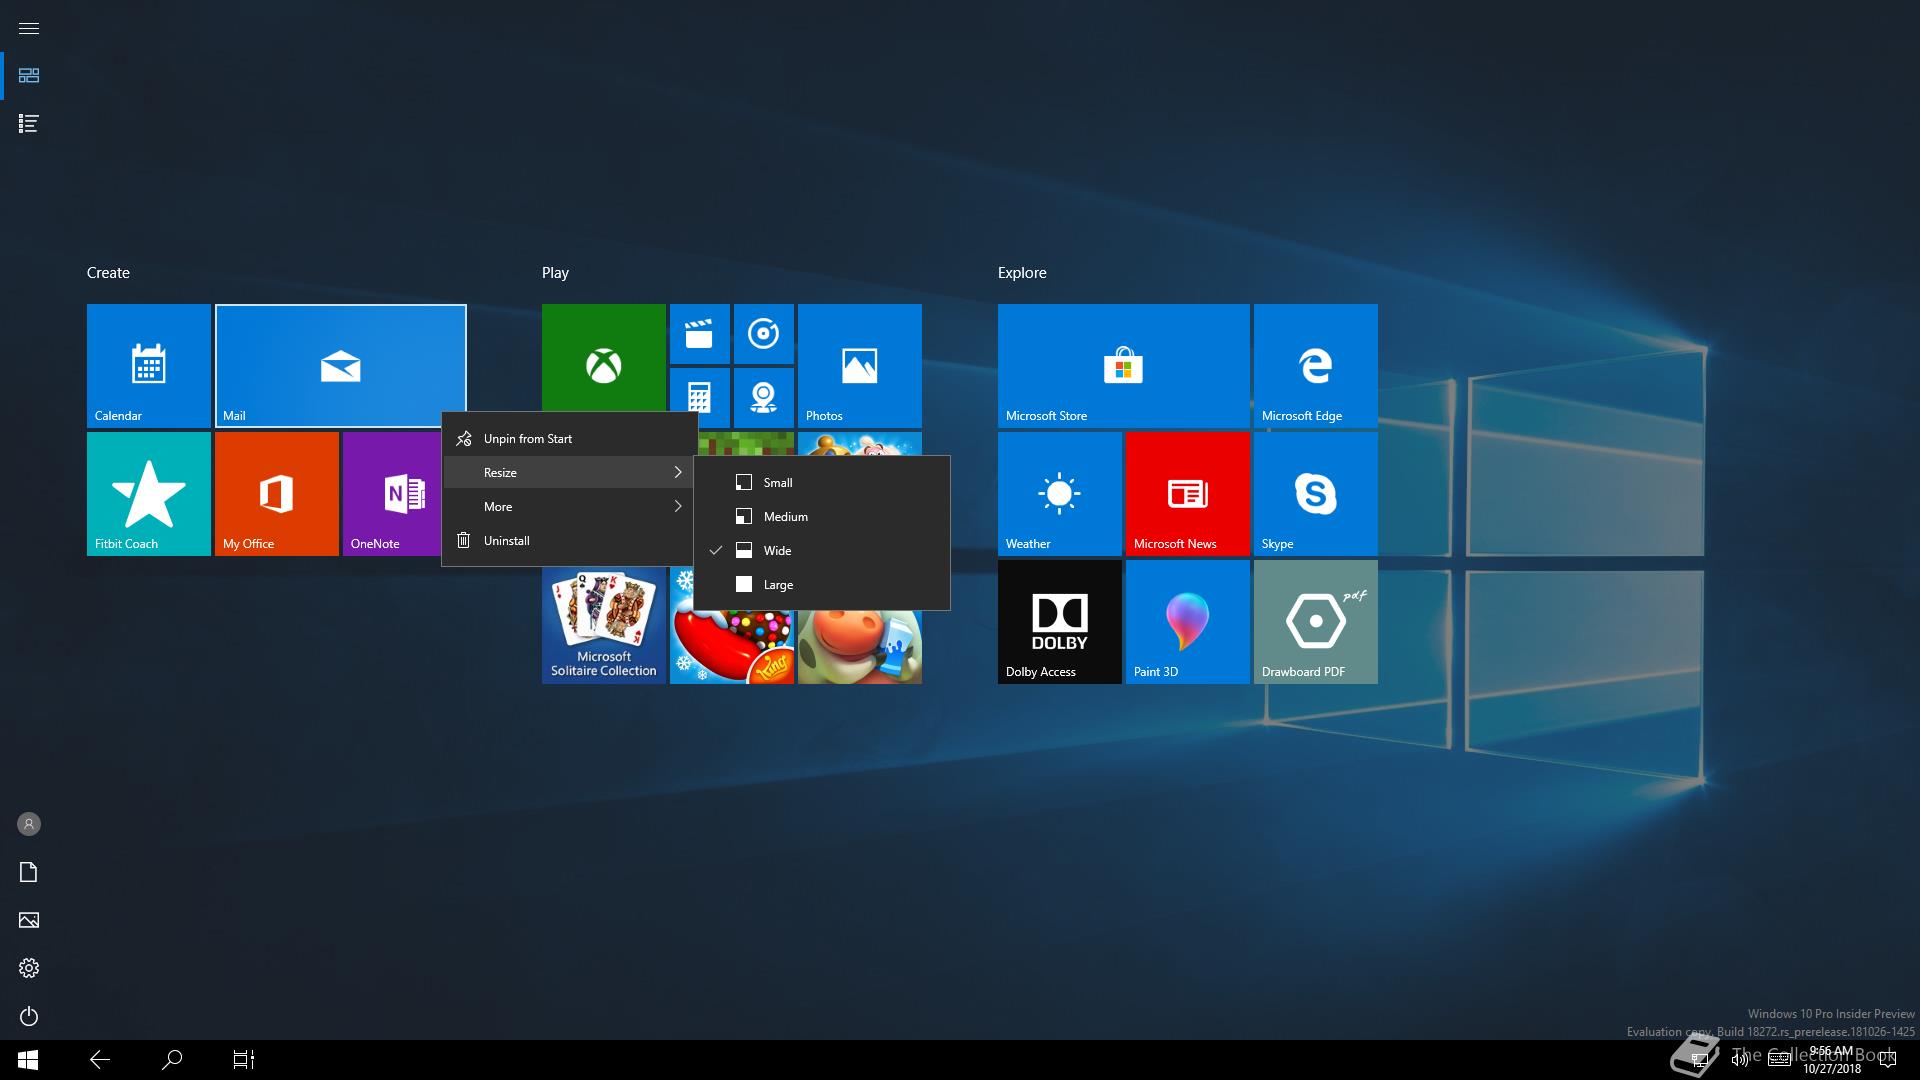Image resolution: width=1920 pixels, height=1080 pixels.
Task: Click the Play group header
Action: (x=555, y=273)
